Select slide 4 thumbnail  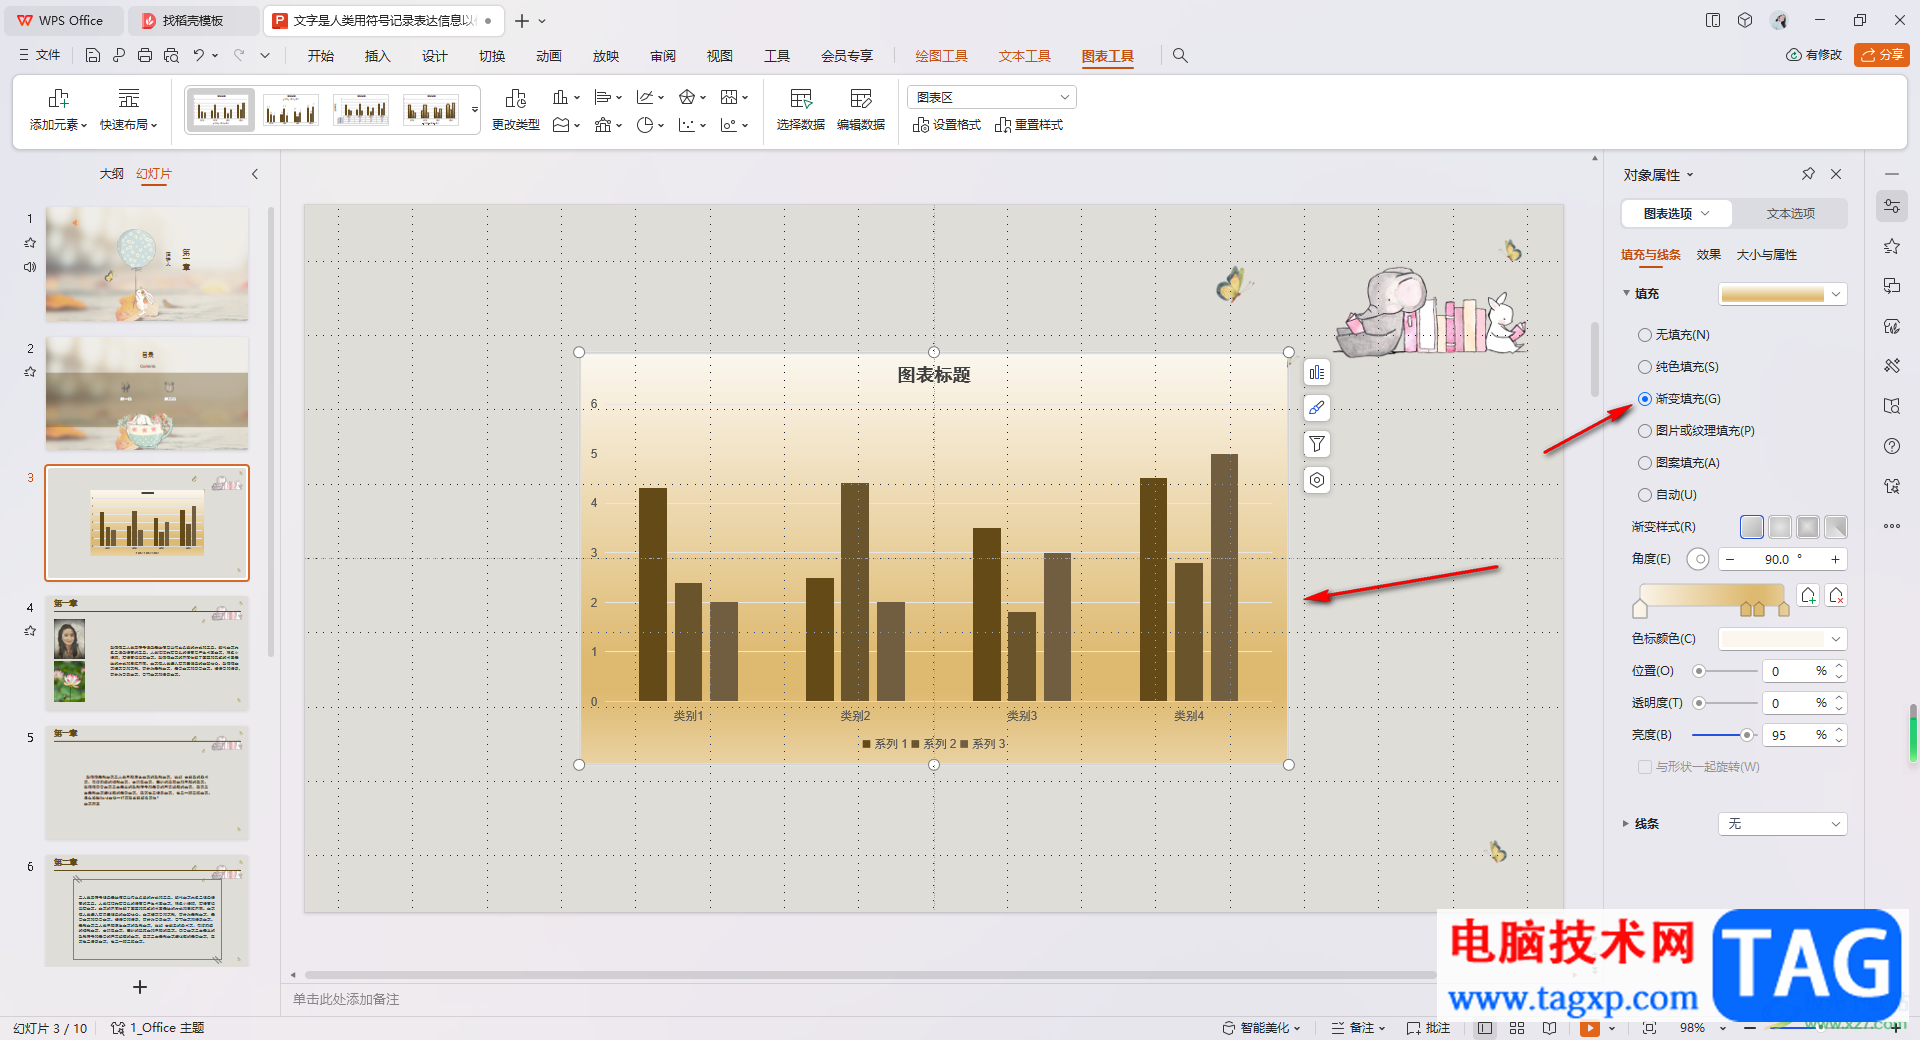pyautogui.click(x=147, y=653)
